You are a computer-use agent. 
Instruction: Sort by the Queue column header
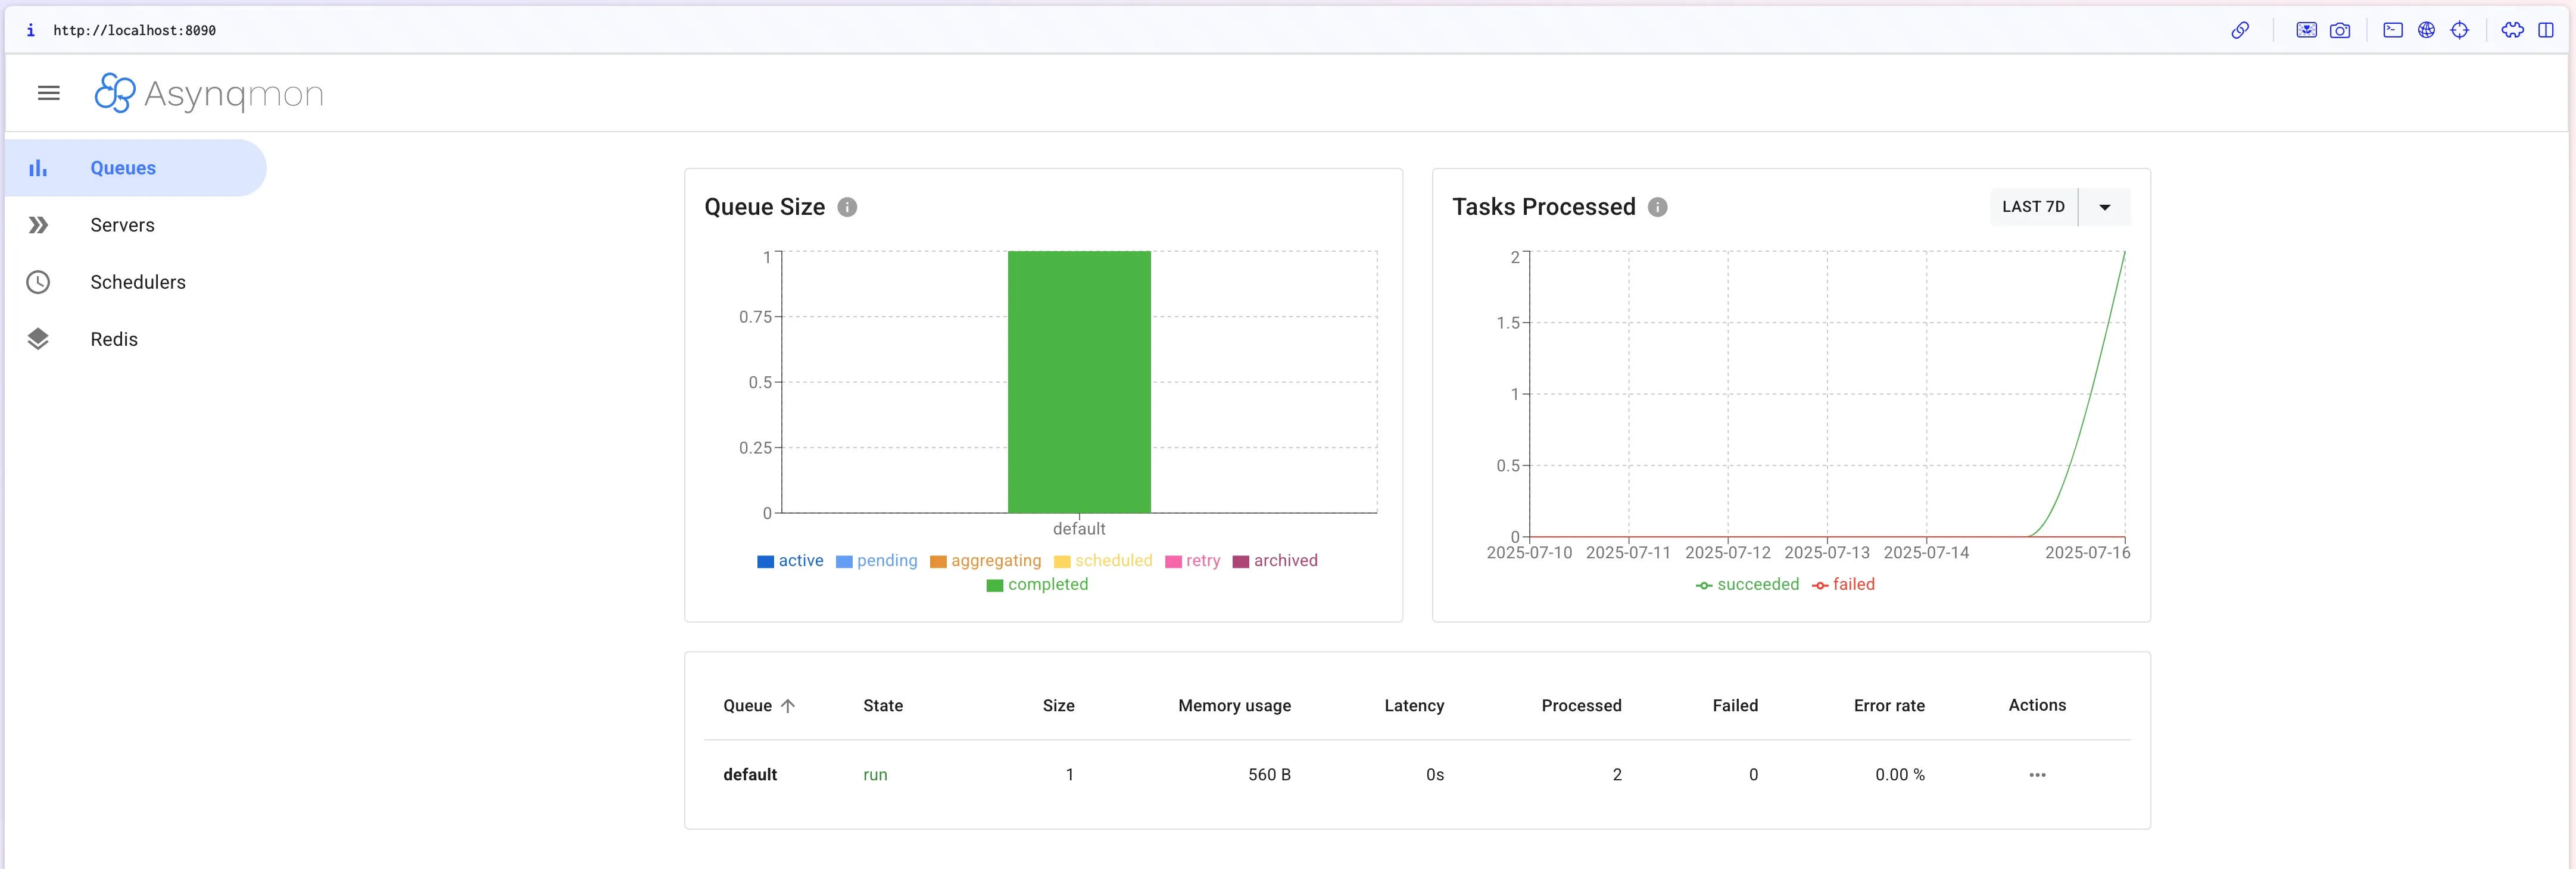[747, 706]
